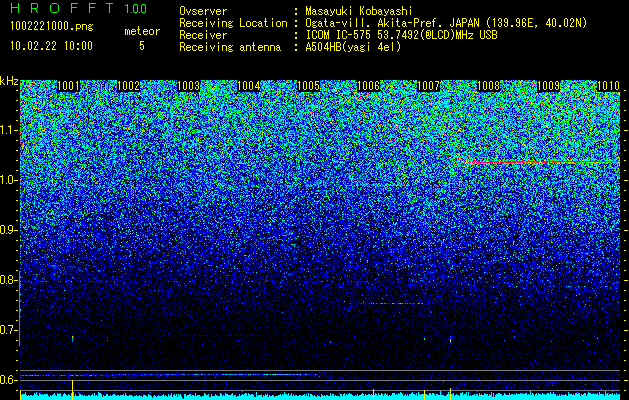629x400 pixels.
Task: Click the kHz axis unit label
Action: [9, 81]
